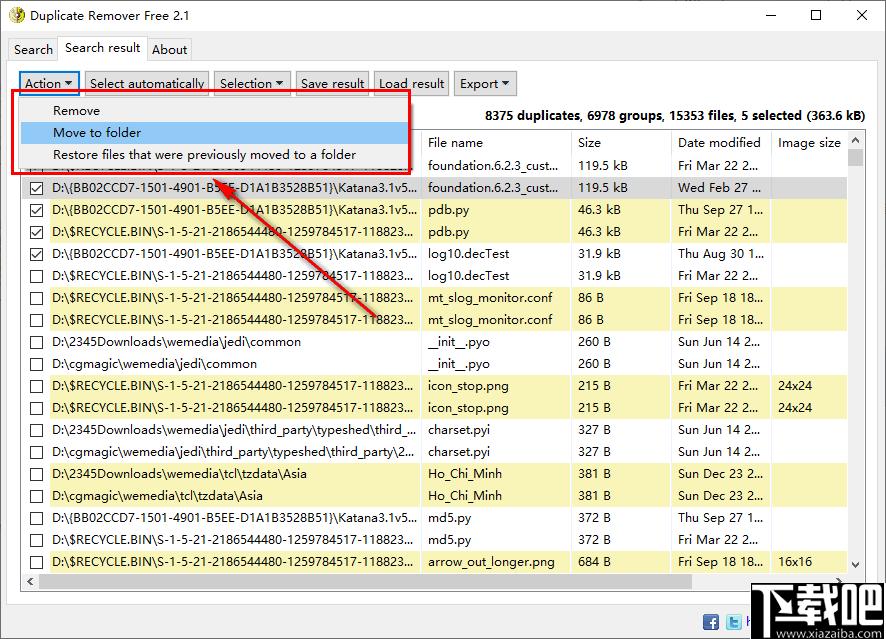Image resolution: width=886 pixels, height=639 pixels.
Task: Click Load result button
Action: point(411,84)
